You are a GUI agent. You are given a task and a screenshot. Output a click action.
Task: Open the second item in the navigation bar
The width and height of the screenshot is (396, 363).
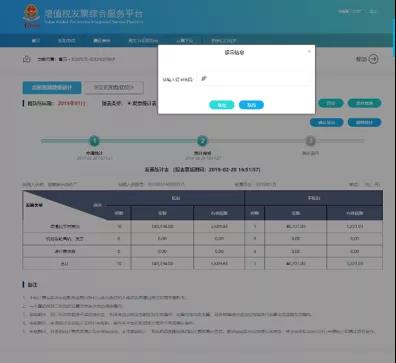tap(67, 41)
